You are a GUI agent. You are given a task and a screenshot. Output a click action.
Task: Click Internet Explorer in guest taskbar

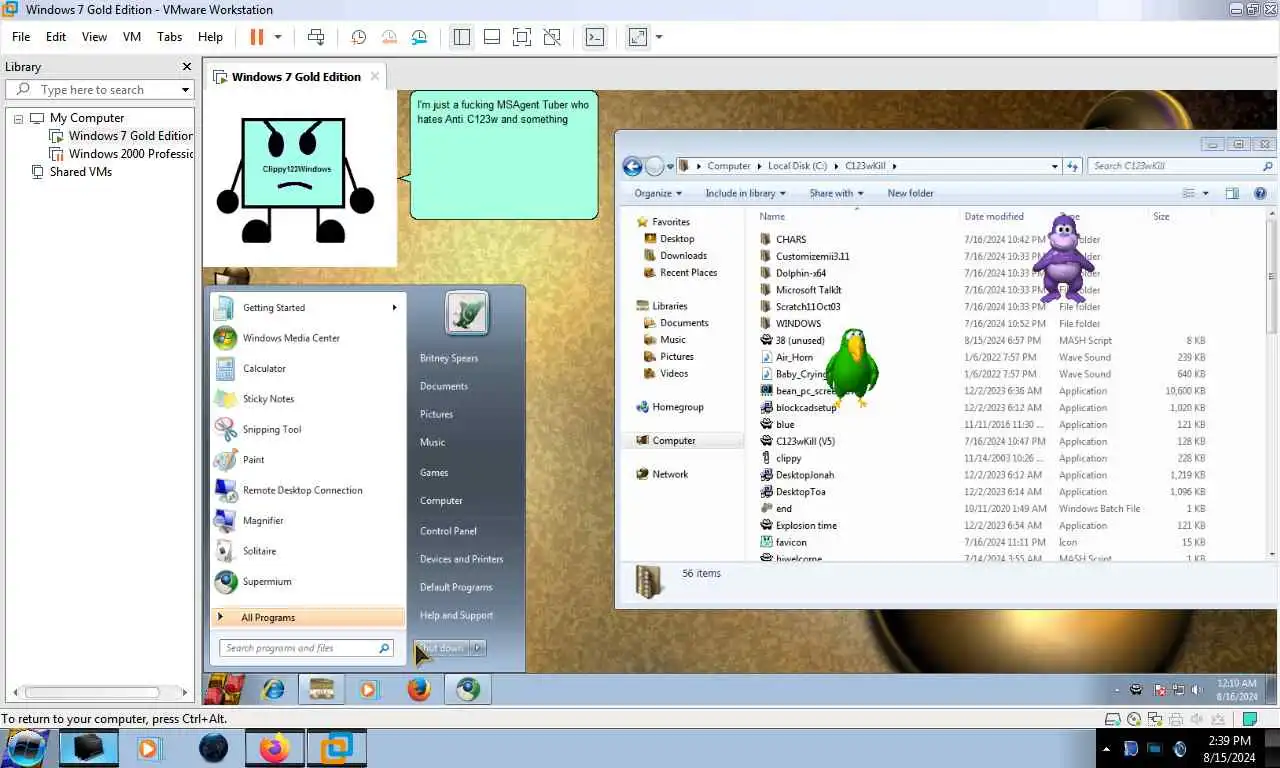(272, 689)
